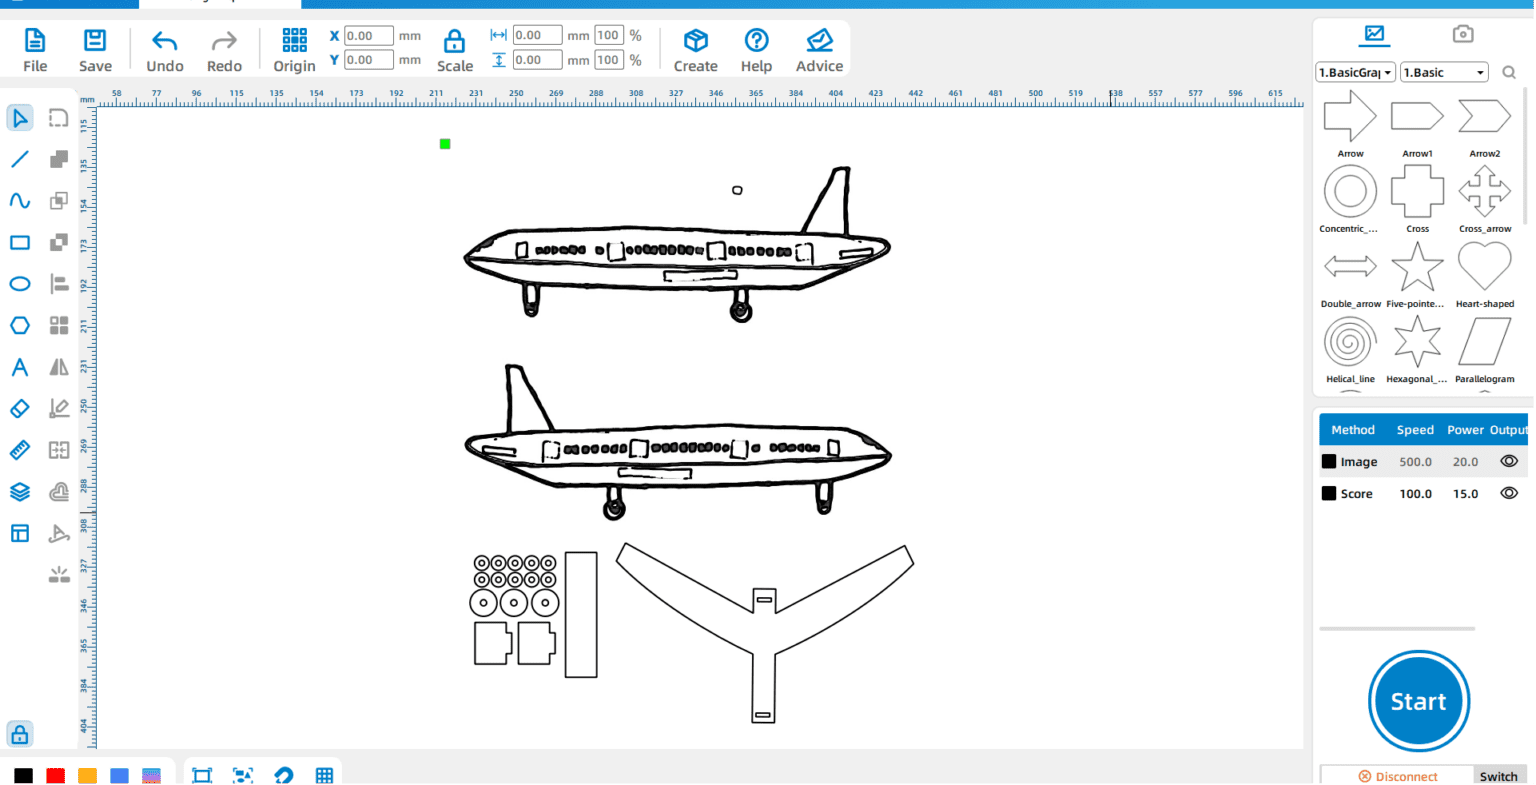Activate the Ellipse drawing tool
Viewport: 1536px width, 785px height.
(20, 283)
